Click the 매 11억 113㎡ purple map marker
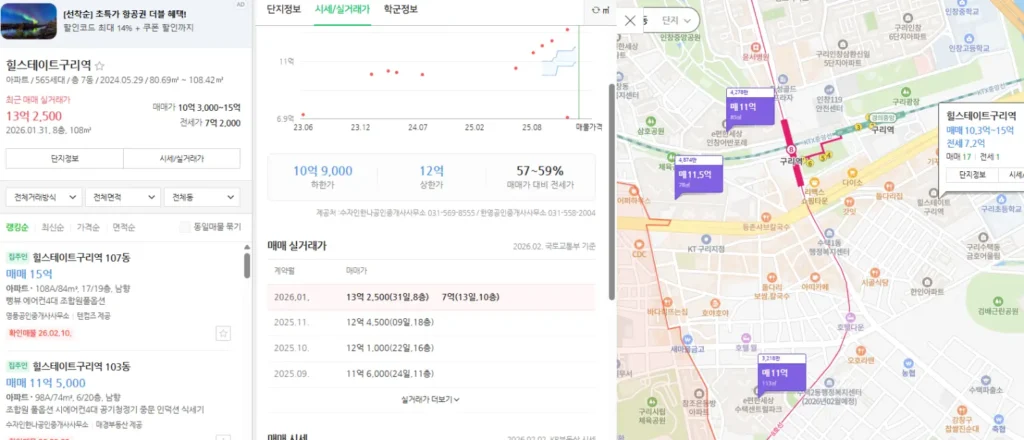 tap(782, 373)
